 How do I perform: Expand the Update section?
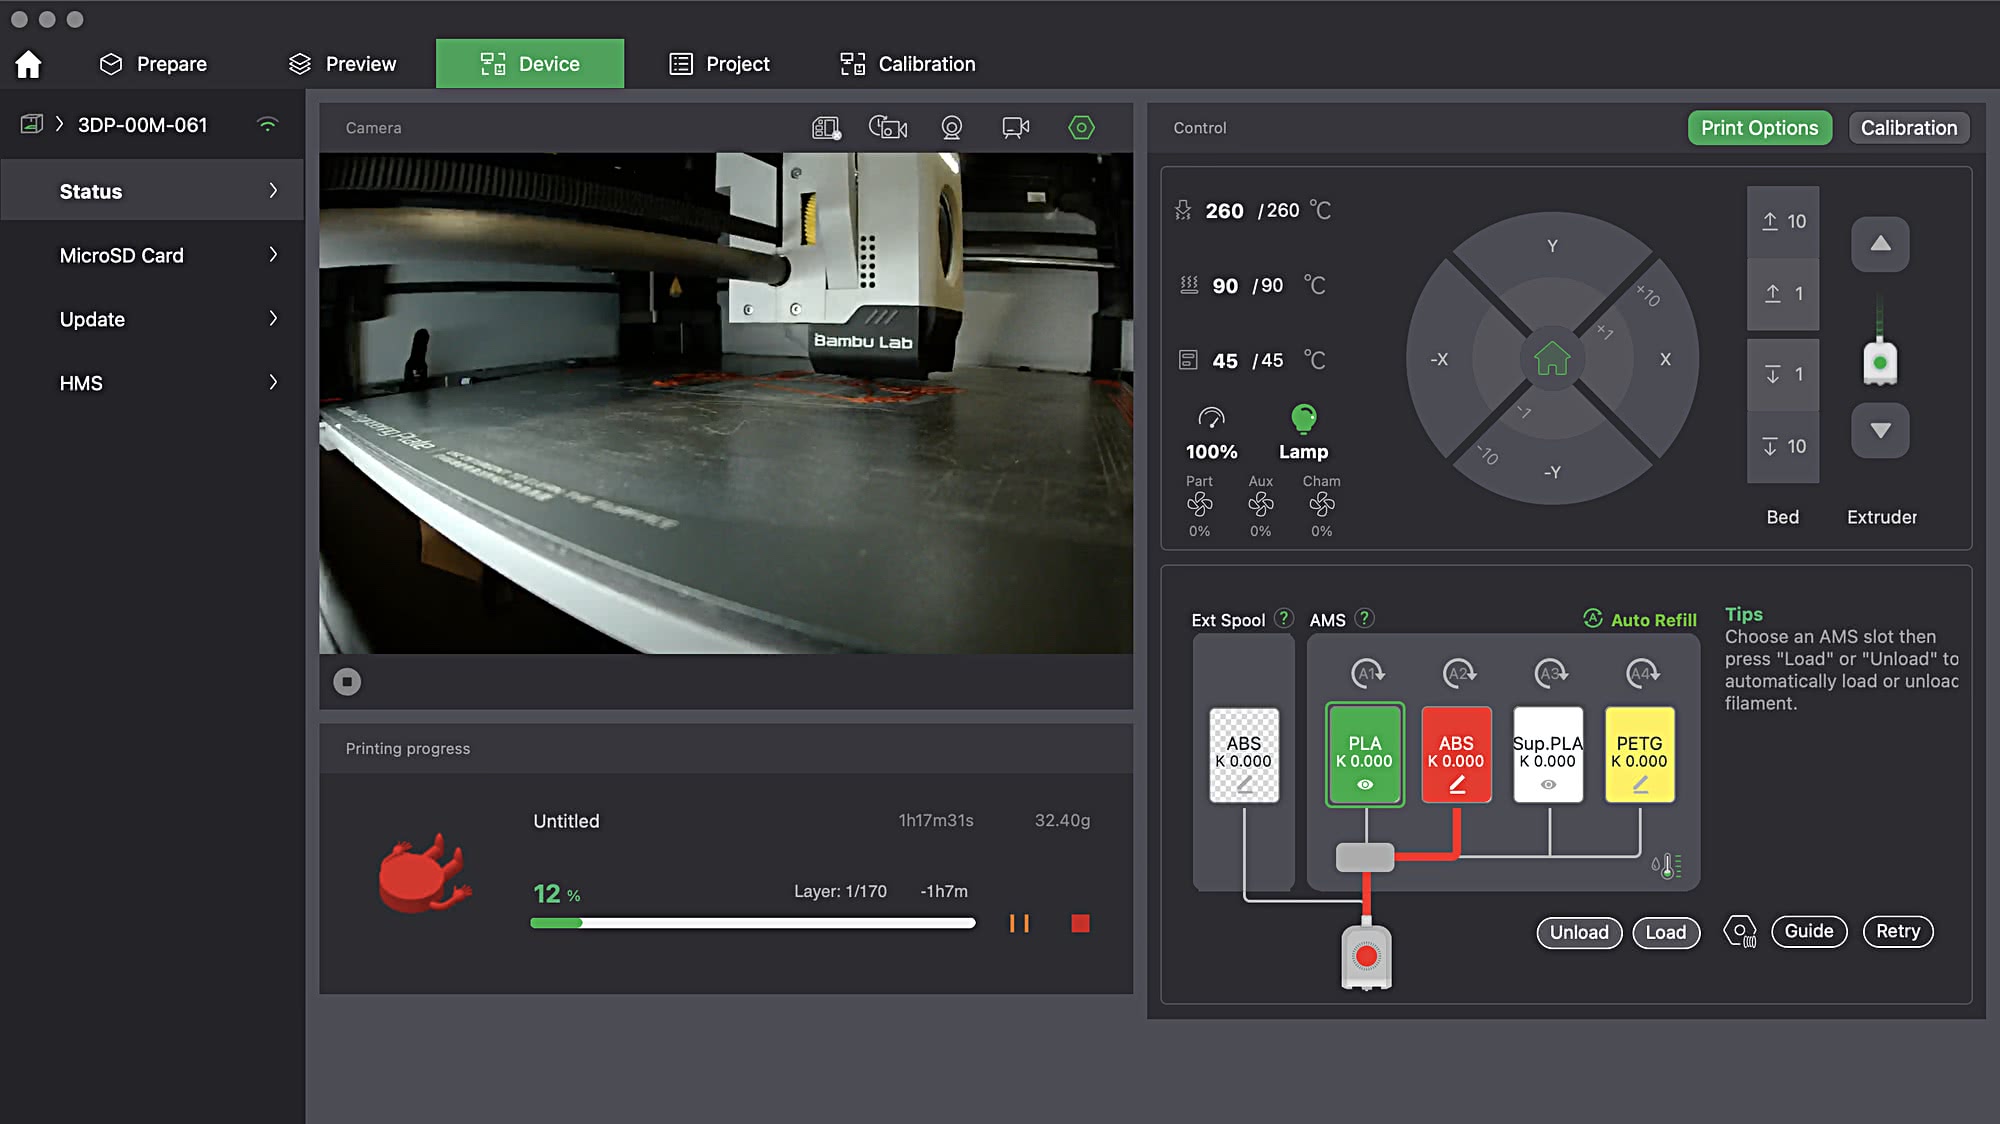152,319
